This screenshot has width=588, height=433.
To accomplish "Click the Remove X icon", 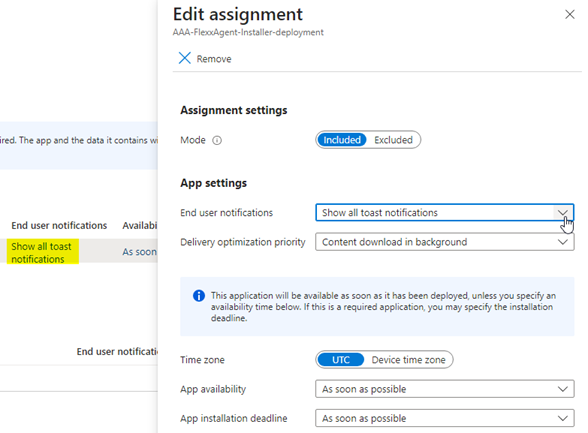I will click(x=184, y=58).
